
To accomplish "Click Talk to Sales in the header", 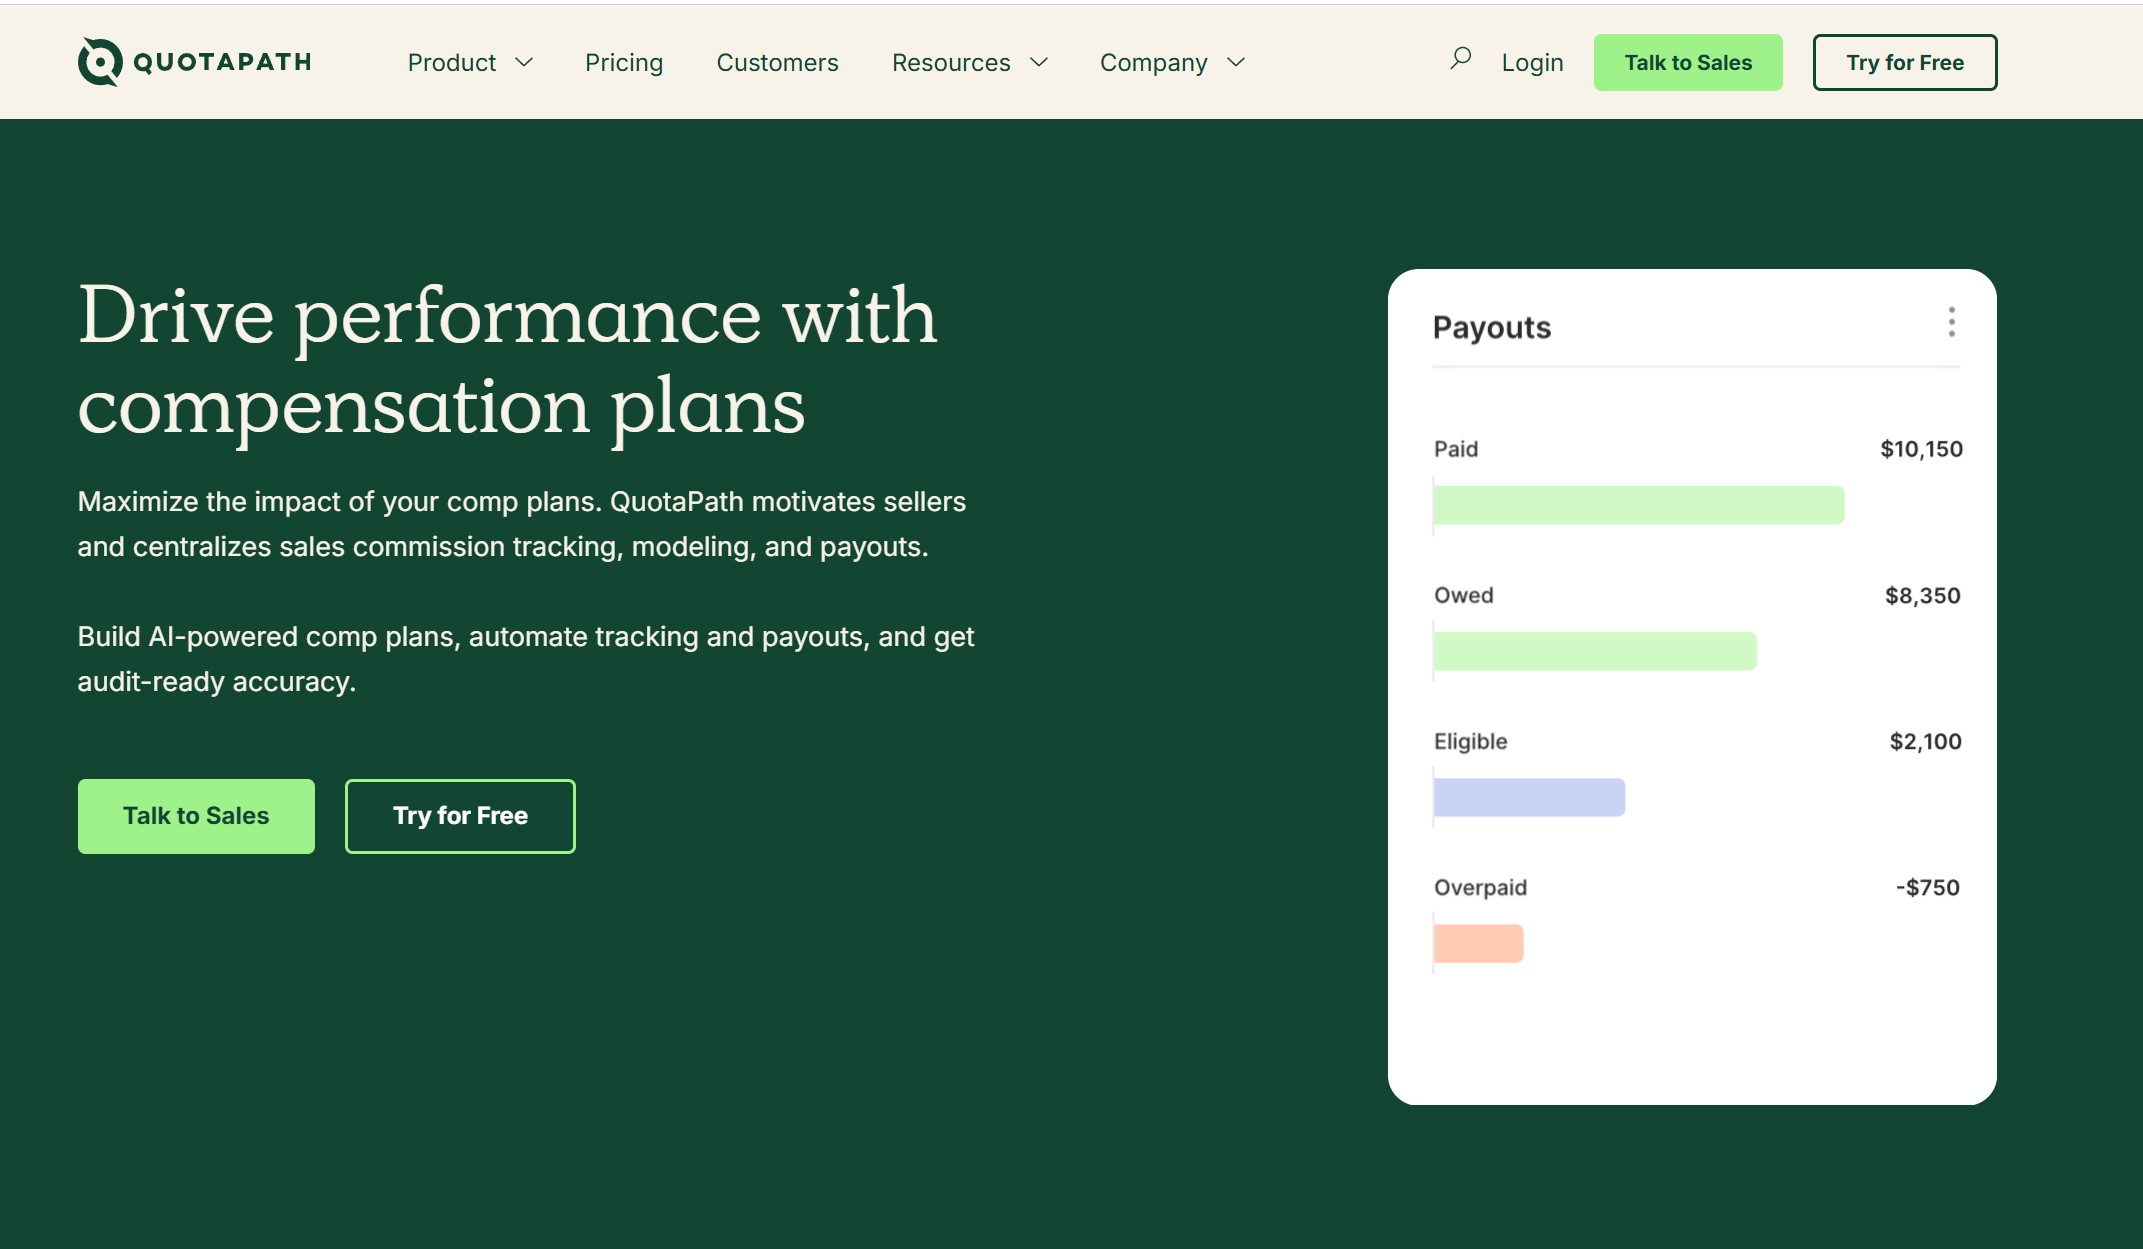I will pyautogui.click(x=1688, y=62).
